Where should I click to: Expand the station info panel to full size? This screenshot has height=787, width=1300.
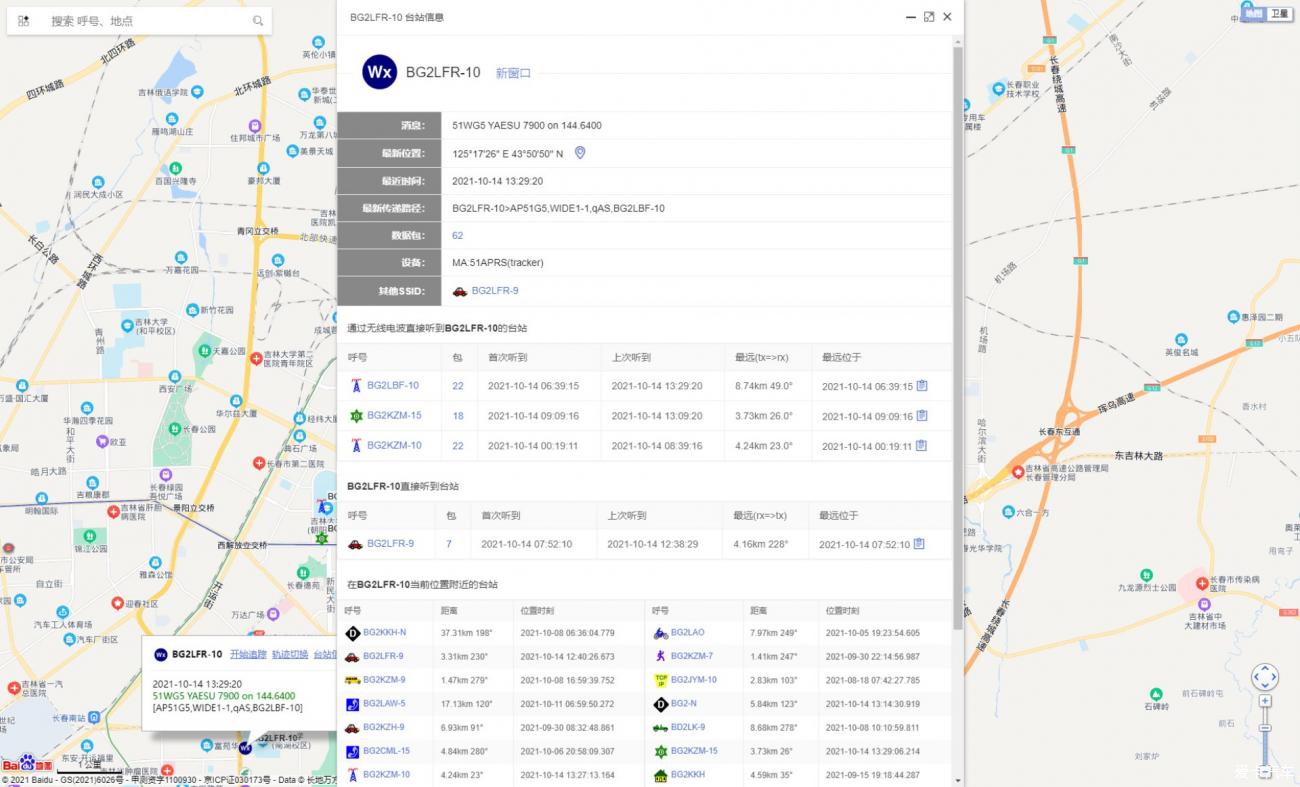pos(928,17)
